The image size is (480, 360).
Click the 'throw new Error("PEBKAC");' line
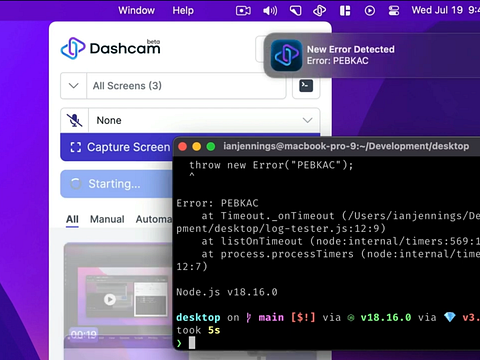click(x=271, y=165)
